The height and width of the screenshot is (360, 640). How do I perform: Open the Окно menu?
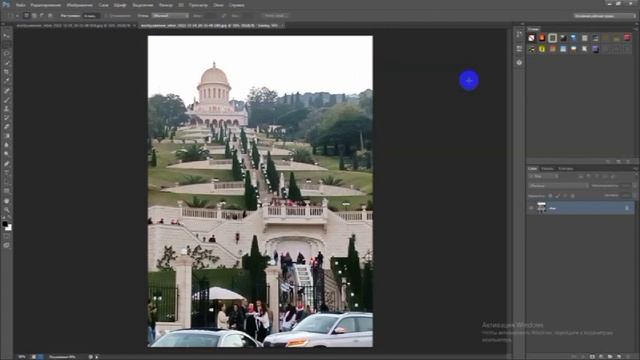(x=218, y=5)
